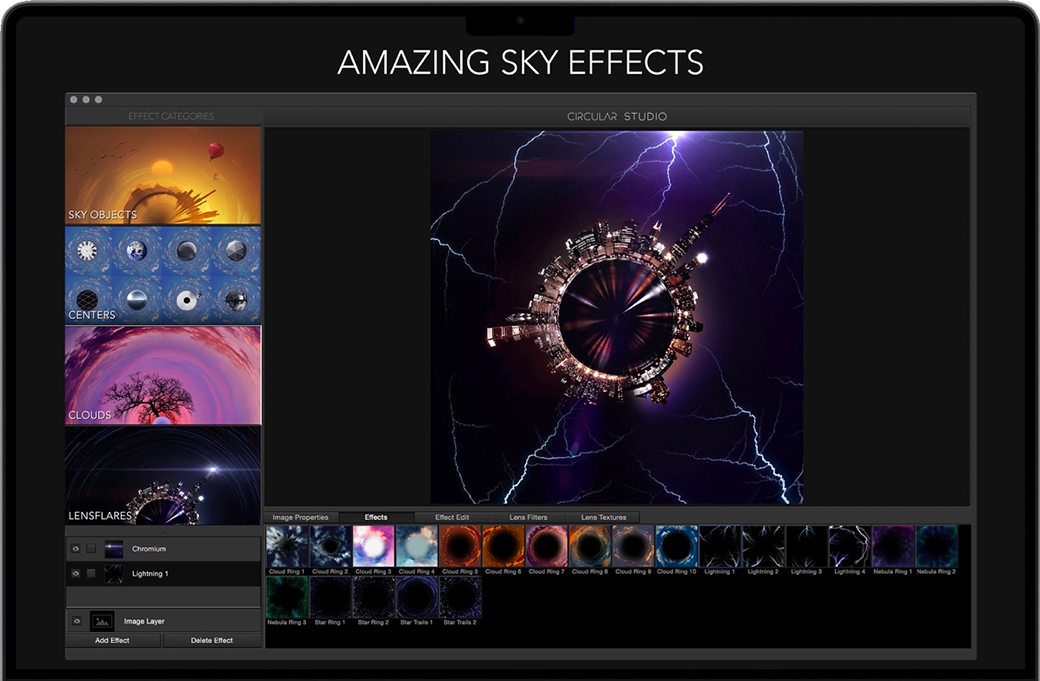This screenshot has height=681, width=1040.
Task: Click the Add Effect button
Action: pos(113,640)
